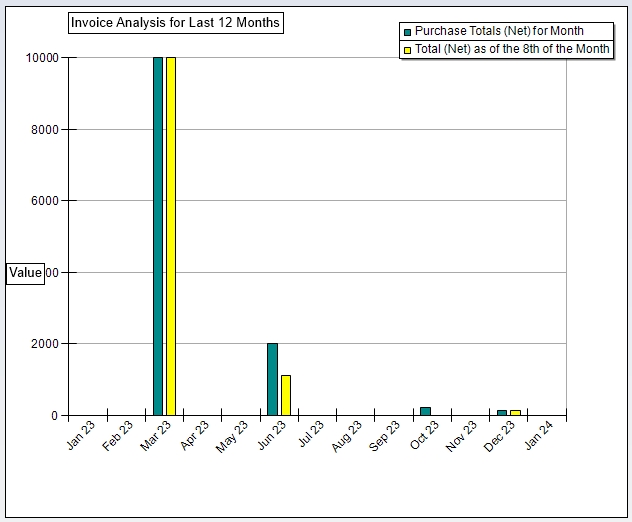
Task: Click the chart title 'Invoice Analysis for Last 12 Months'
Action: (175, 22)
